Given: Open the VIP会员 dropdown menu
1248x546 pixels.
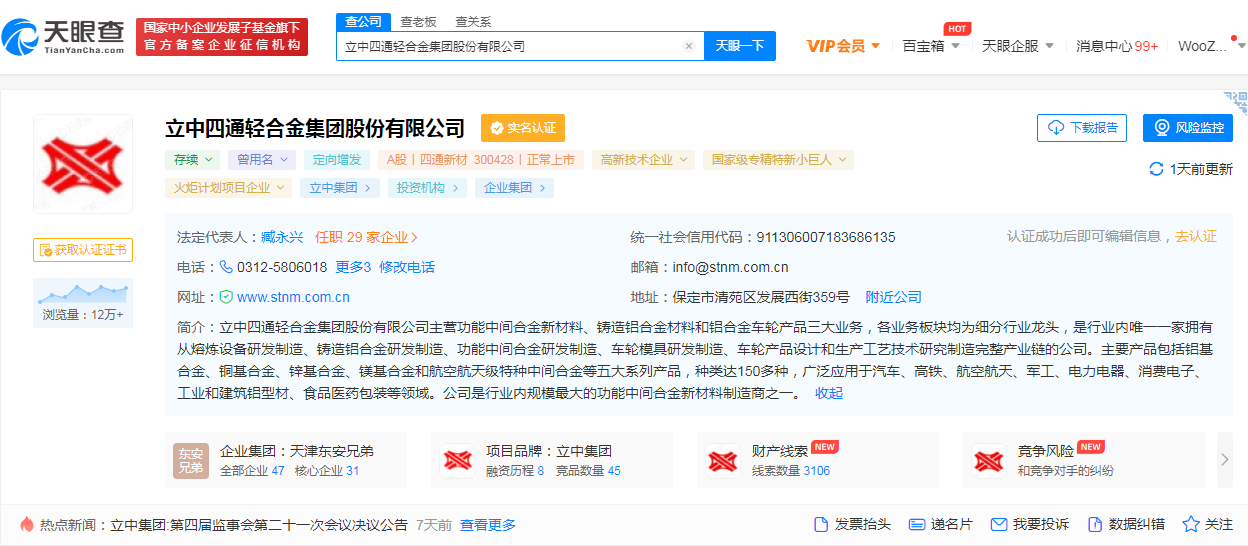Looking at the screenshot, I should 843,46.
